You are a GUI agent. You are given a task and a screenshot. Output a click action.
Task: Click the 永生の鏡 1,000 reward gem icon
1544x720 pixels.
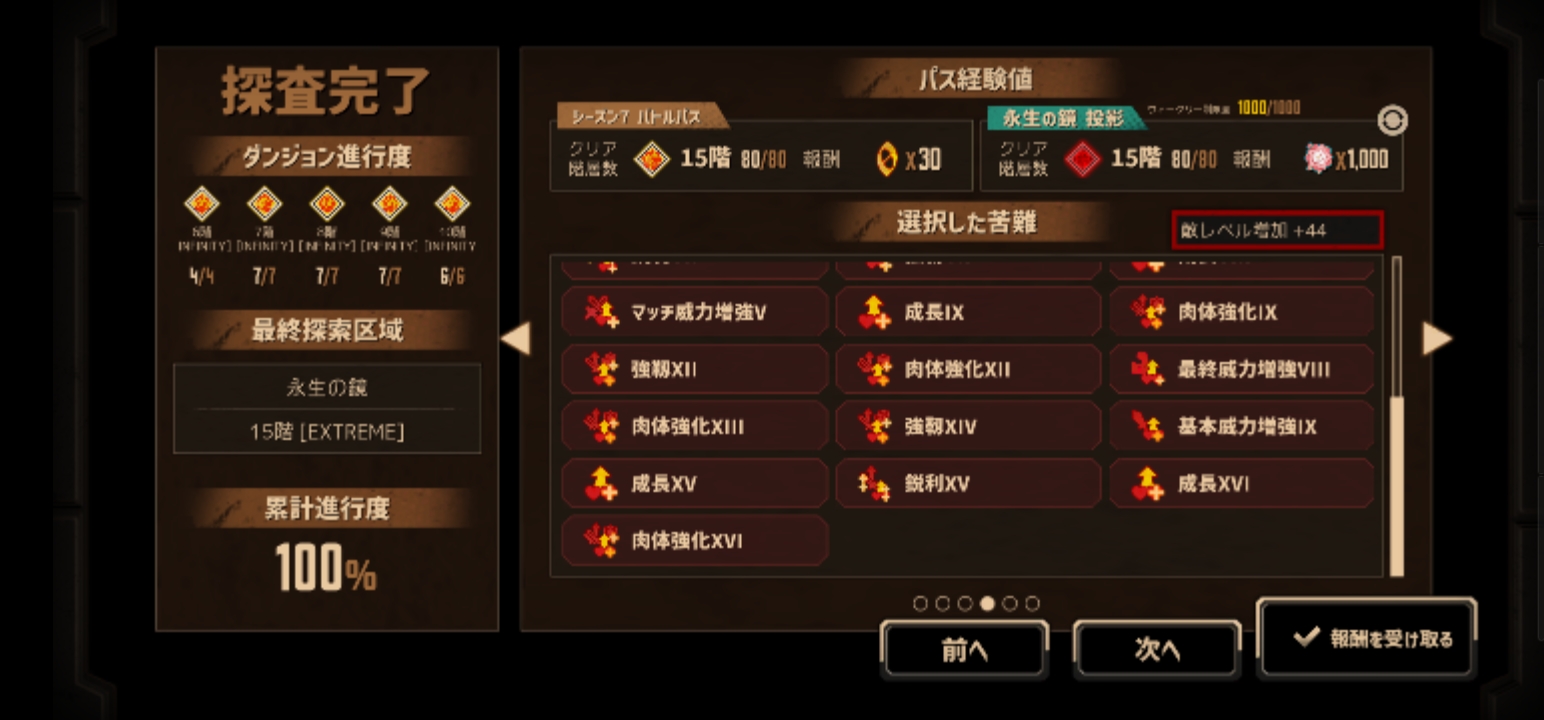point(1318,158)
